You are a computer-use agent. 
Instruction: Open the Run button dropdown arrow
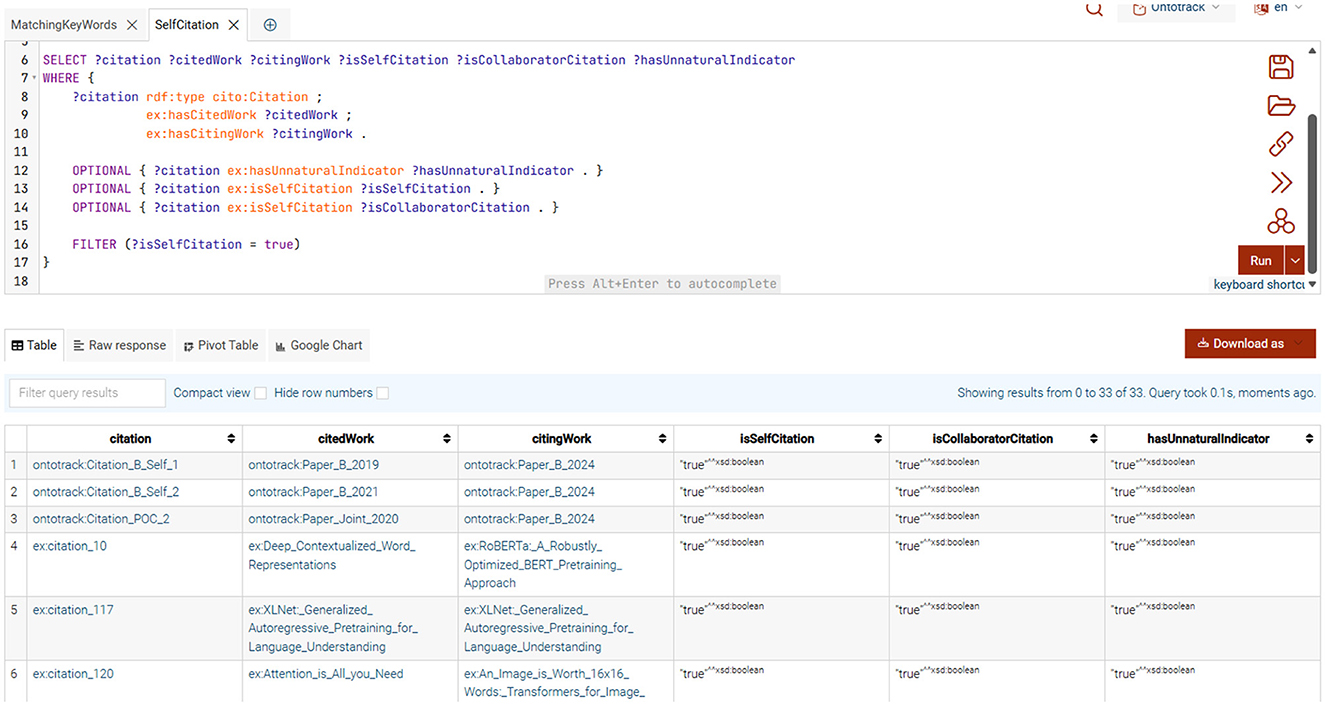pos(1295,261)
